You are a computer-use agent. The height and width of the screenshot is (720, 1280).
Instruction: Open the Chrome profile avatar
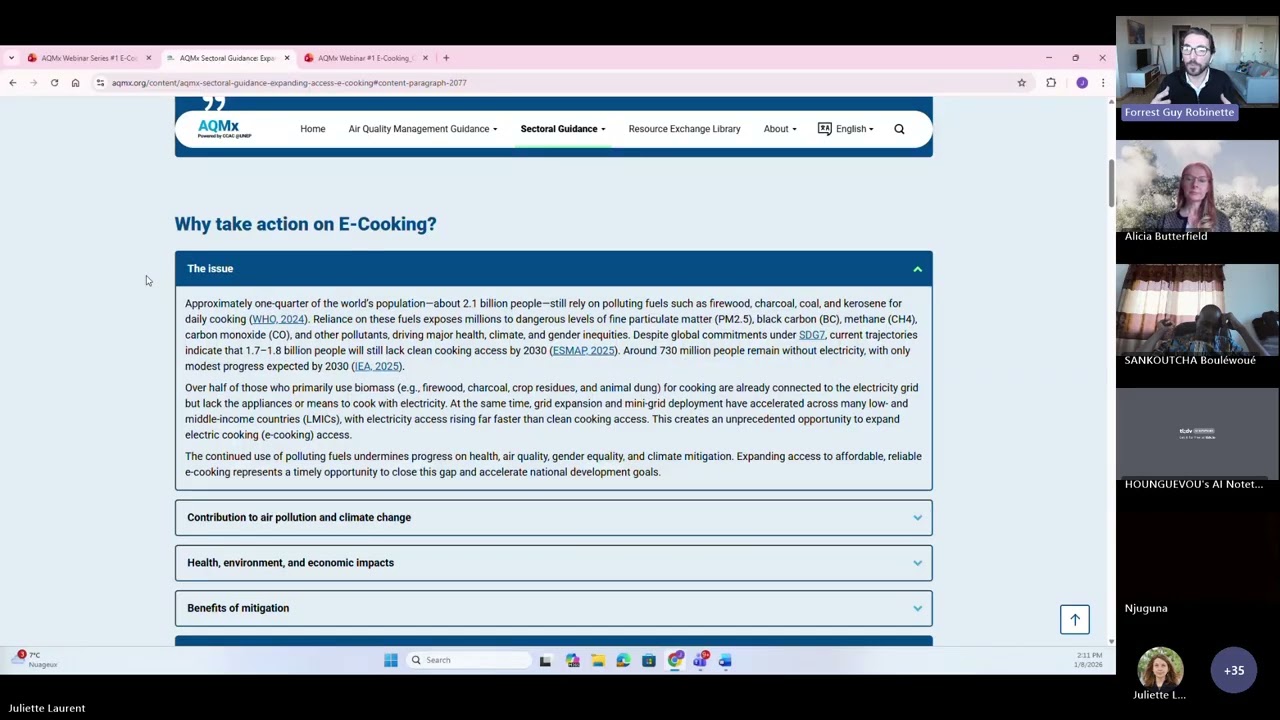[x=1082, y=83]
